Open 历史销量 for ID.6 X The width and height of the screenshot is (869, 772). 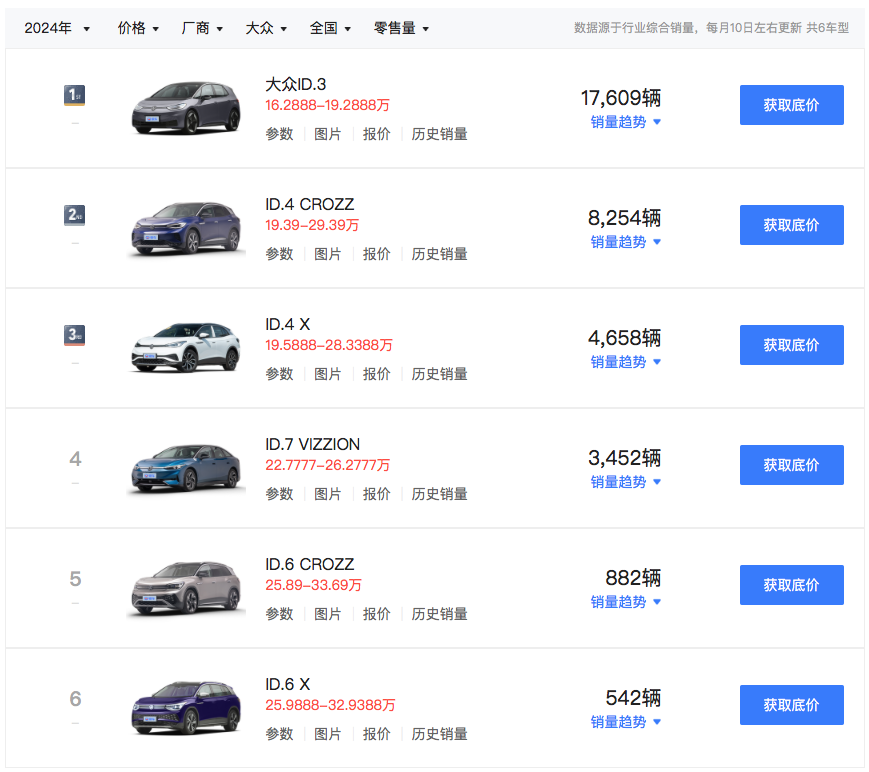439,734
